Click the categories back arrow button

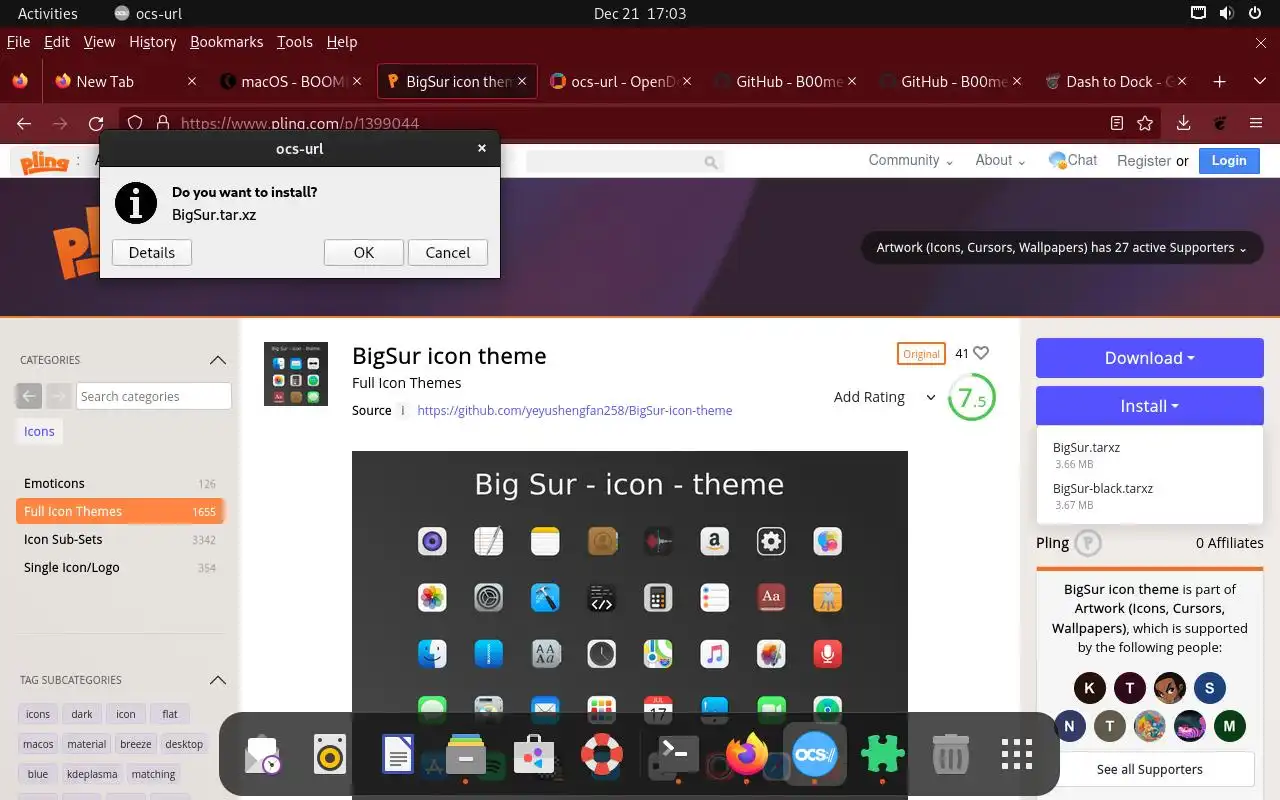(29, 396)
